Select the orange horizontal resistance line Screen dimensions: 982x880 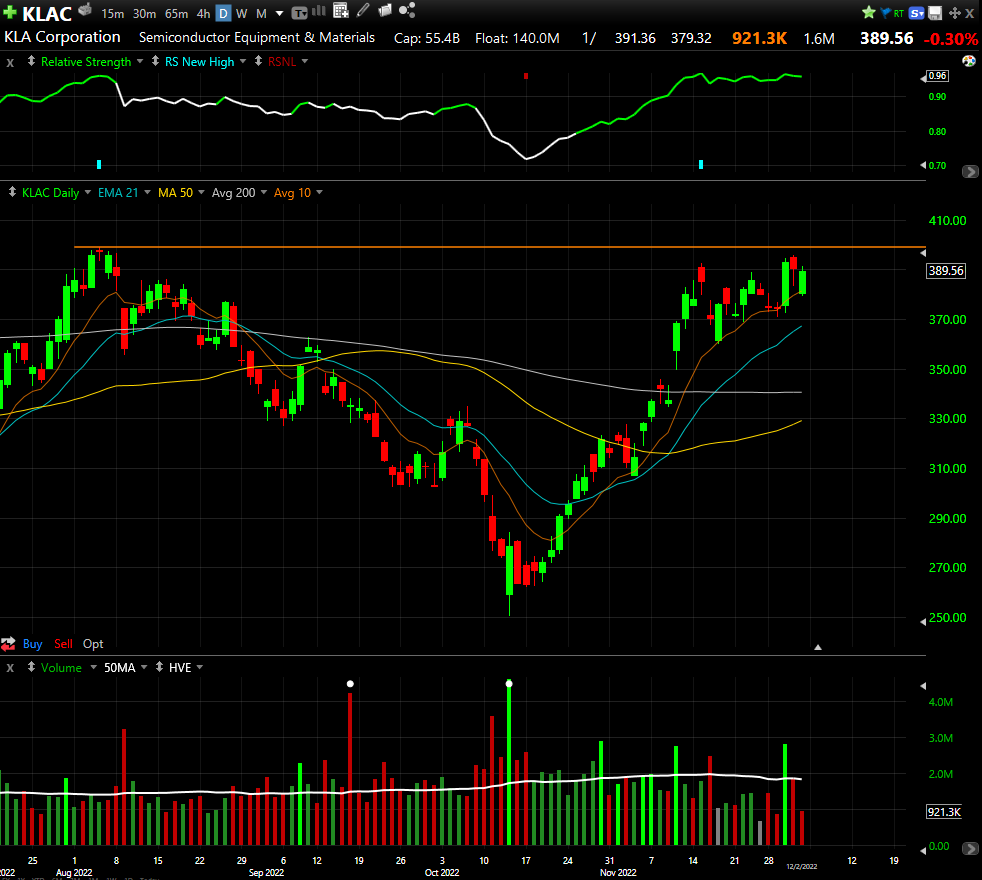(500, 247)
